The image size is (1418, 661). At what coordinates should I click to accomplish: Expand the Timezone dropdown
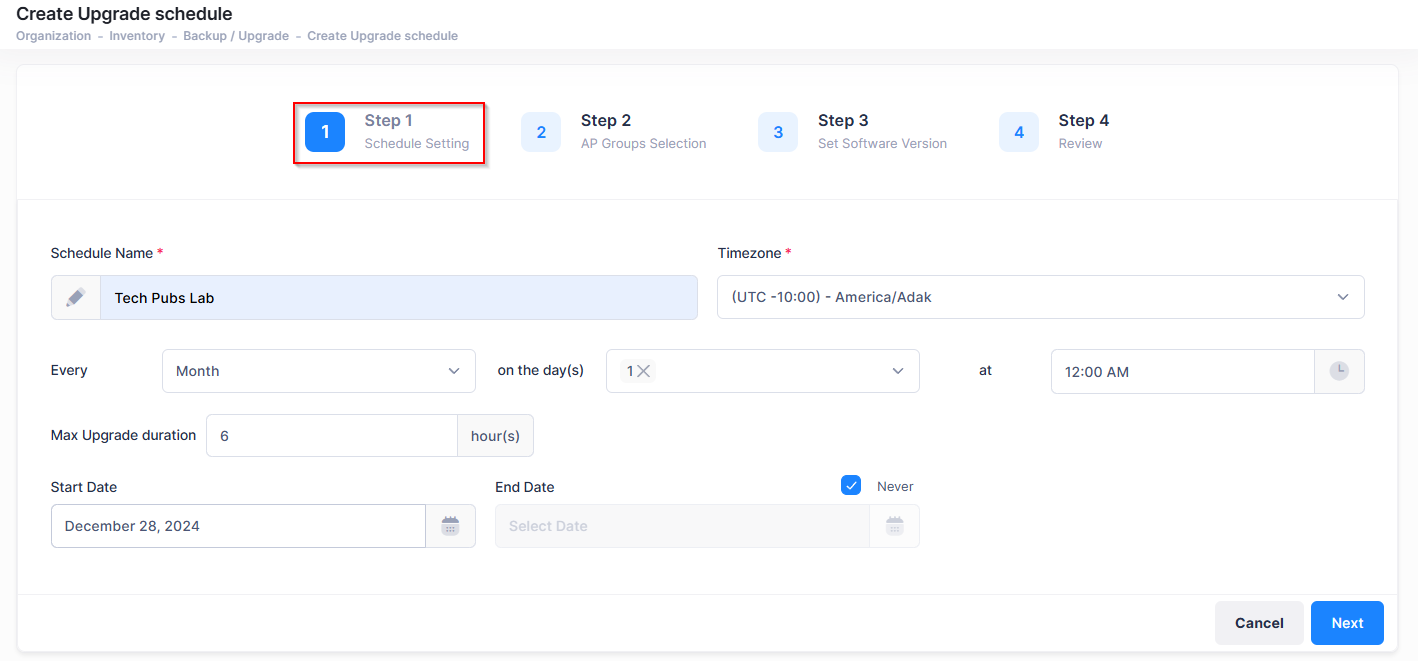(x=1040, y=297)
